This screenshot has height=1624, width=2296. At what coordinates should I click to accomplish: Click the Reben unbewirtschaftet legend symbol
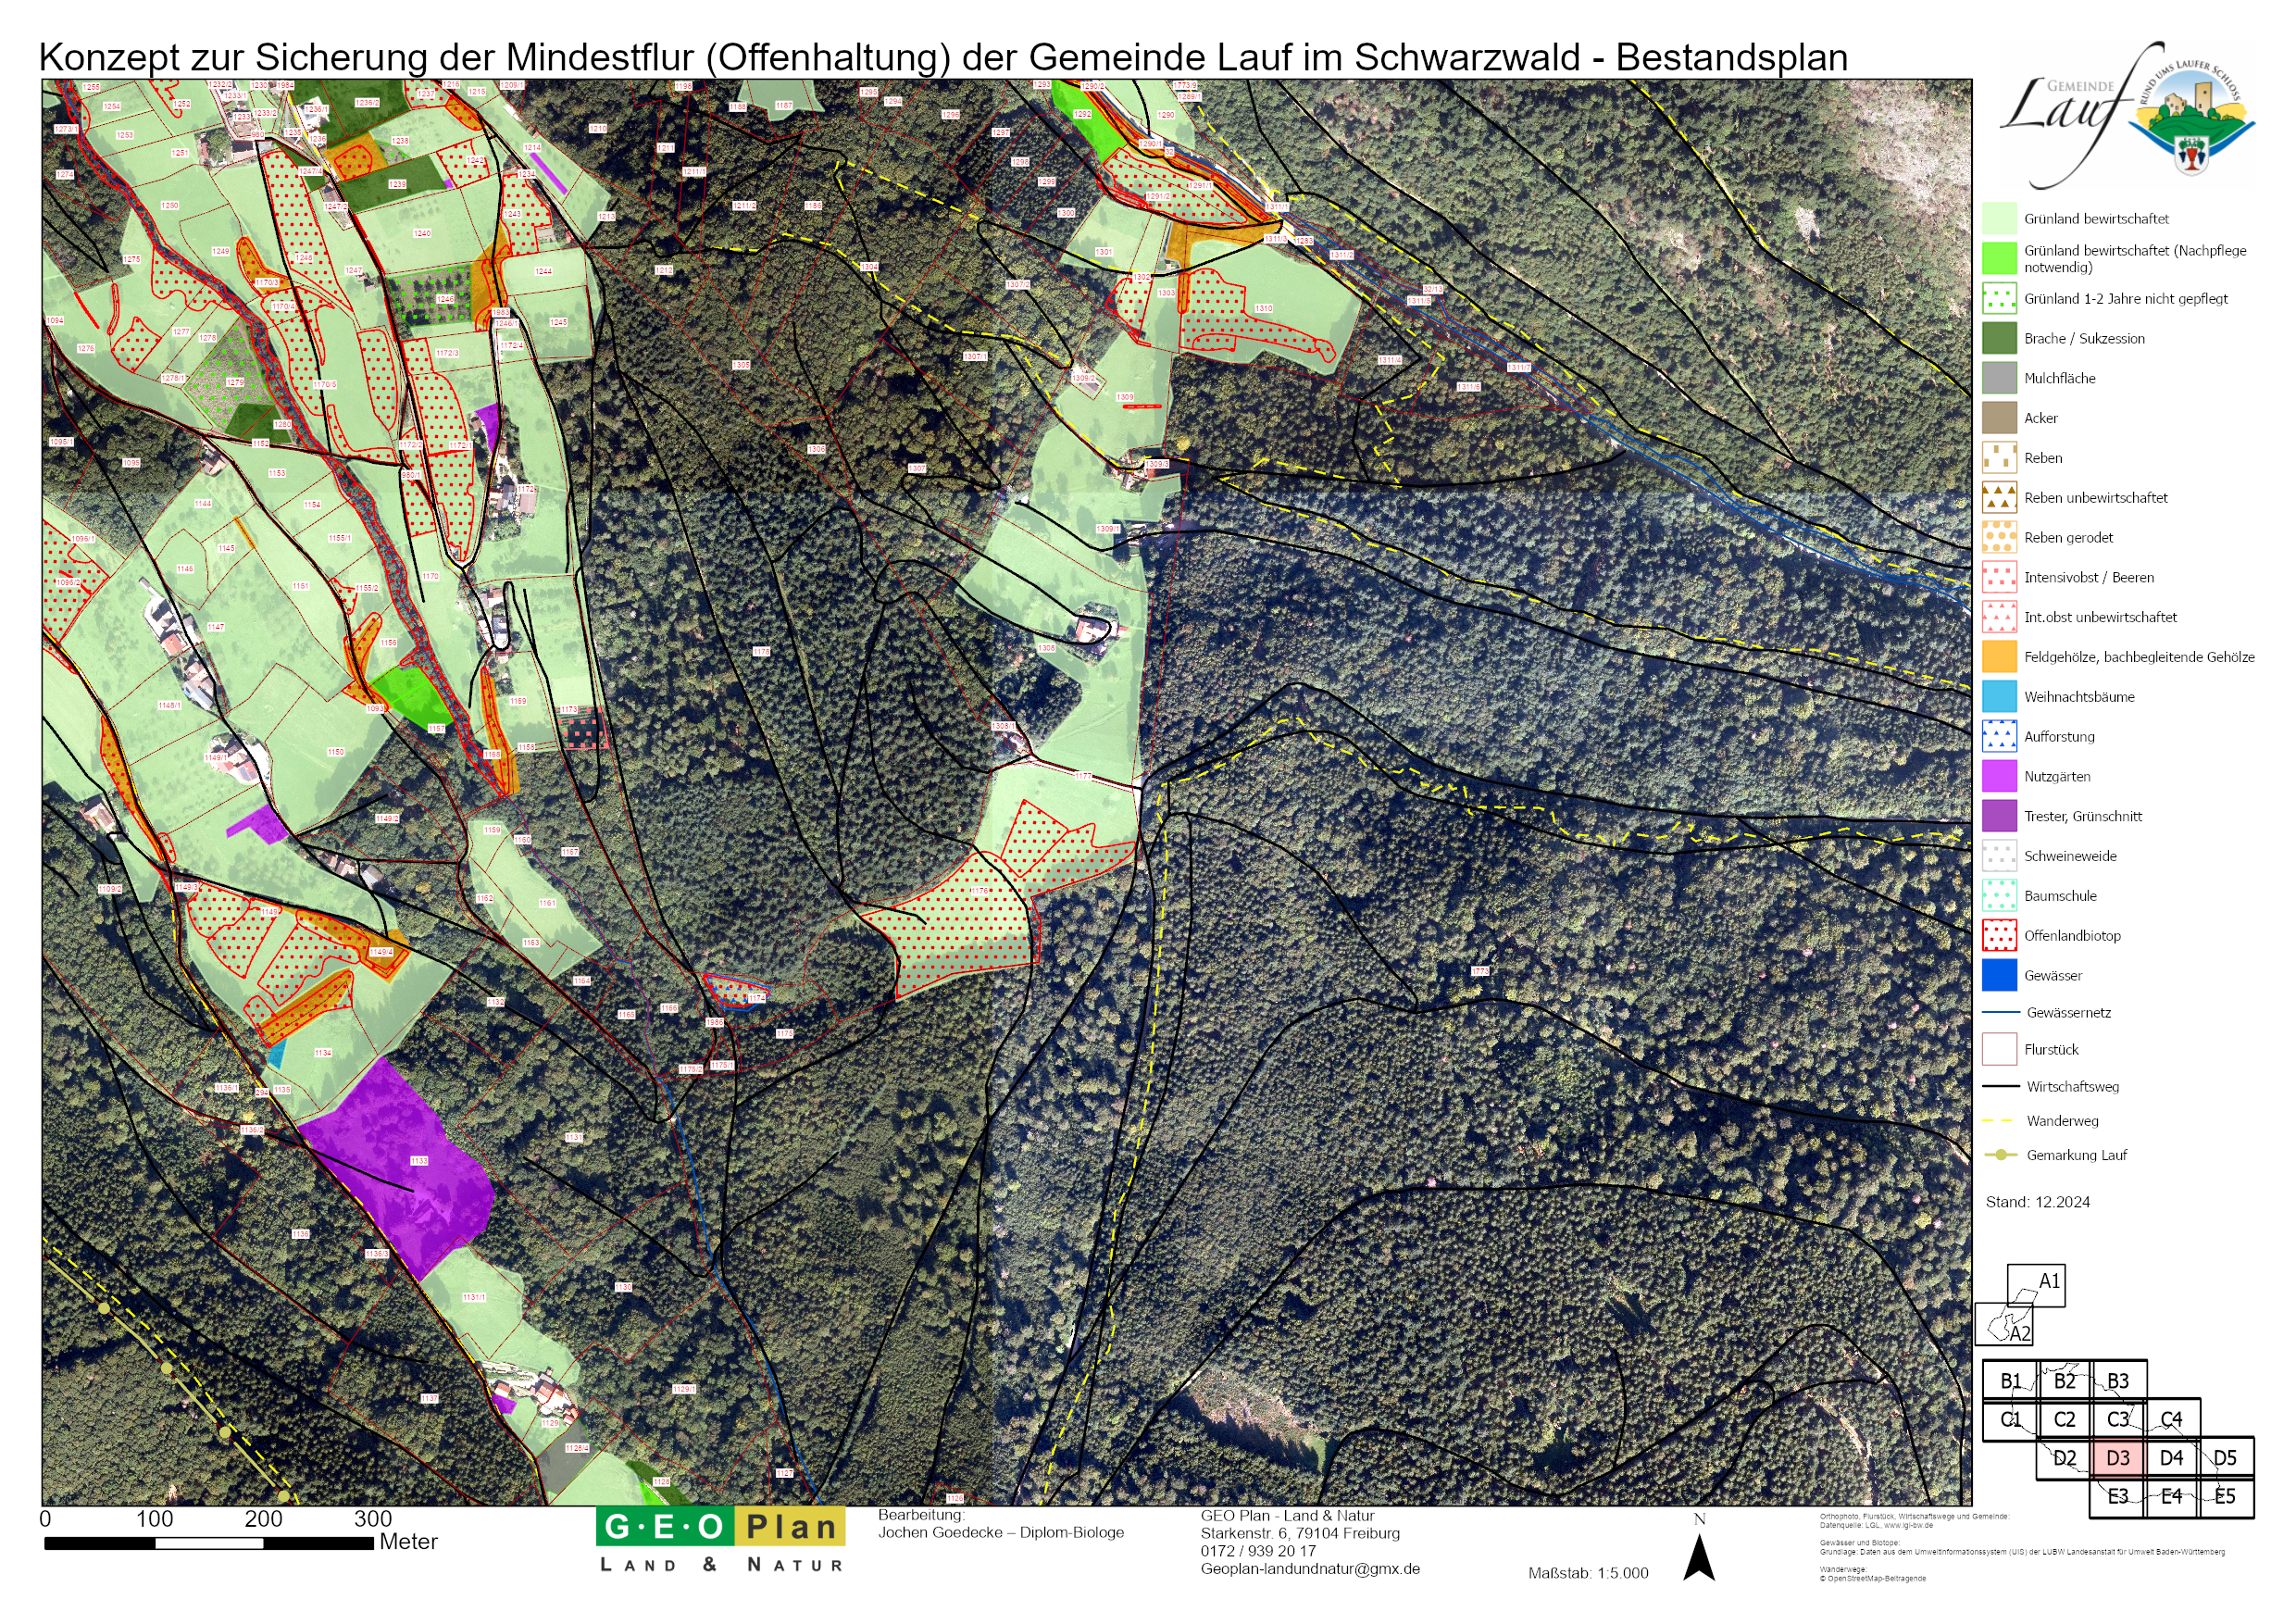[1999, 498]
